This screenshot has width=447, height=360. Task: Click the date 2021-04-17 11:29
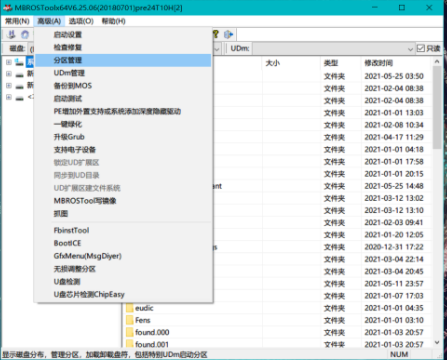pos(394,137)
